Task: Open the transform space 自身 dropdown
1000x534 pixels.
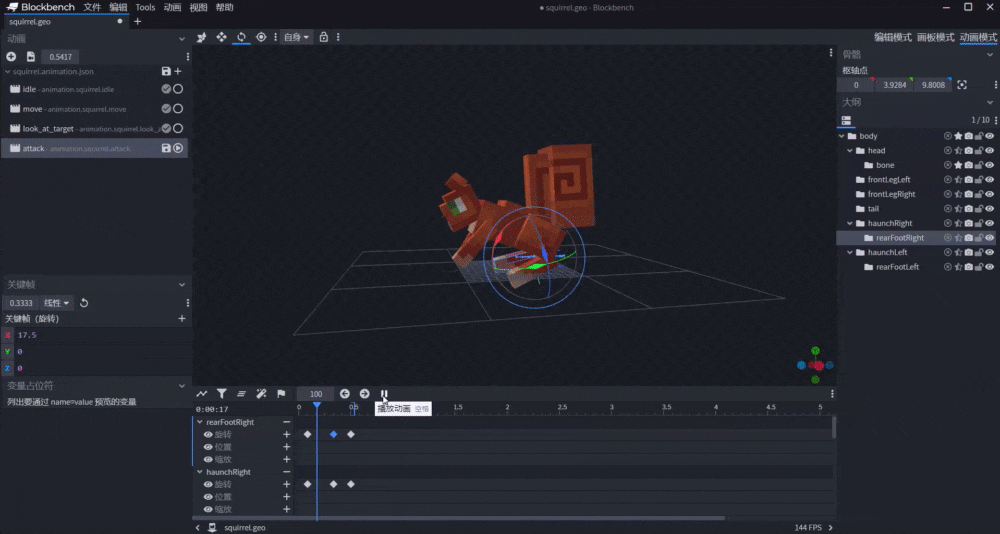Action: 296,37
